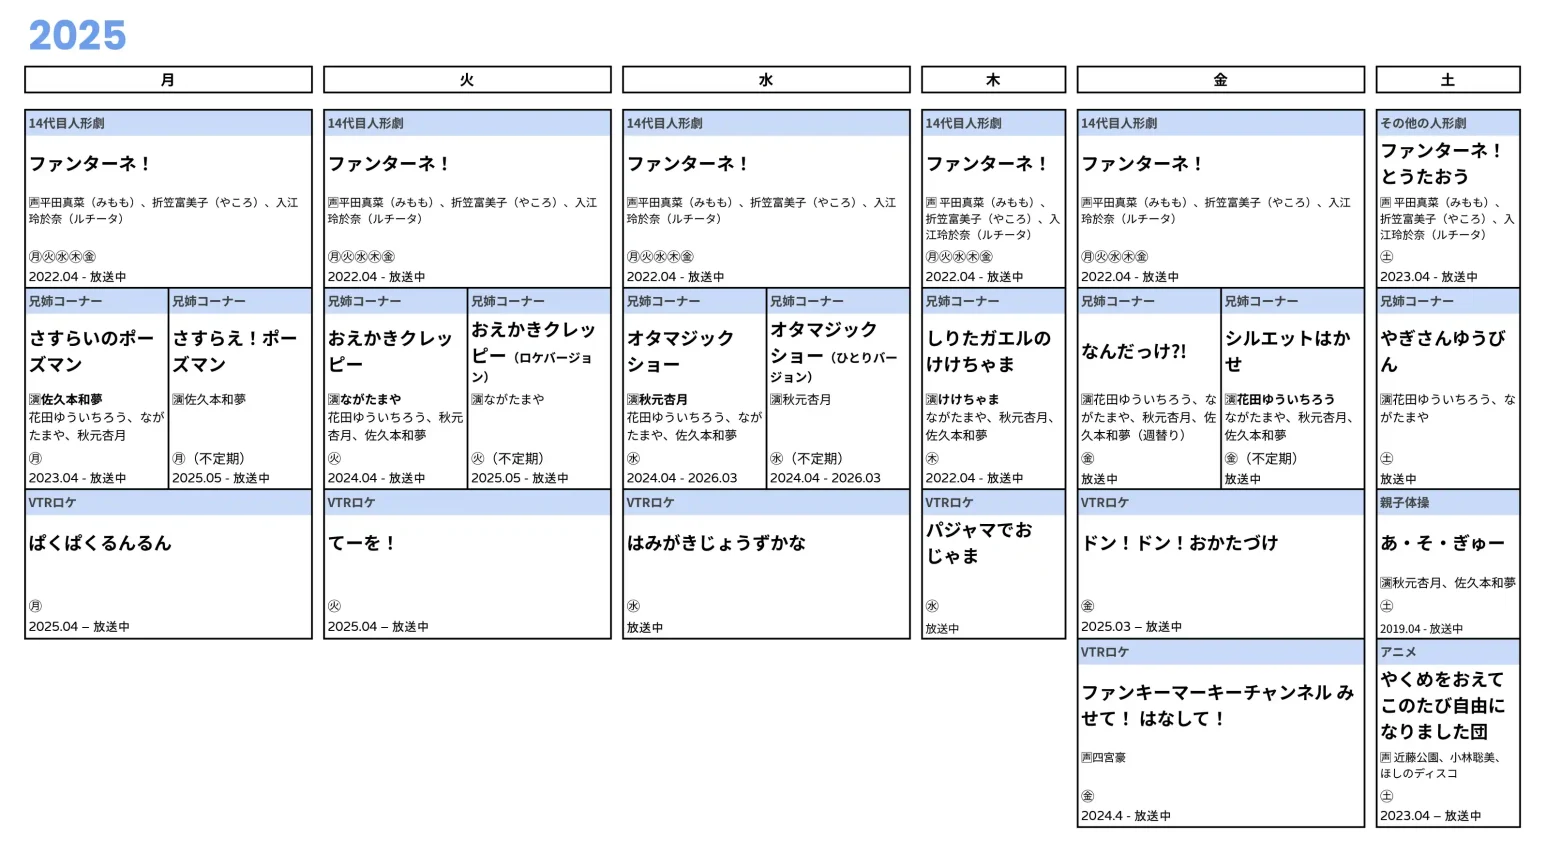Image resolution: width=1546 pixels, height=853 pixels.
Task: Click the circled 火 icon in てーを！ card
Action: pyautogui.click(x=334, y=606)
